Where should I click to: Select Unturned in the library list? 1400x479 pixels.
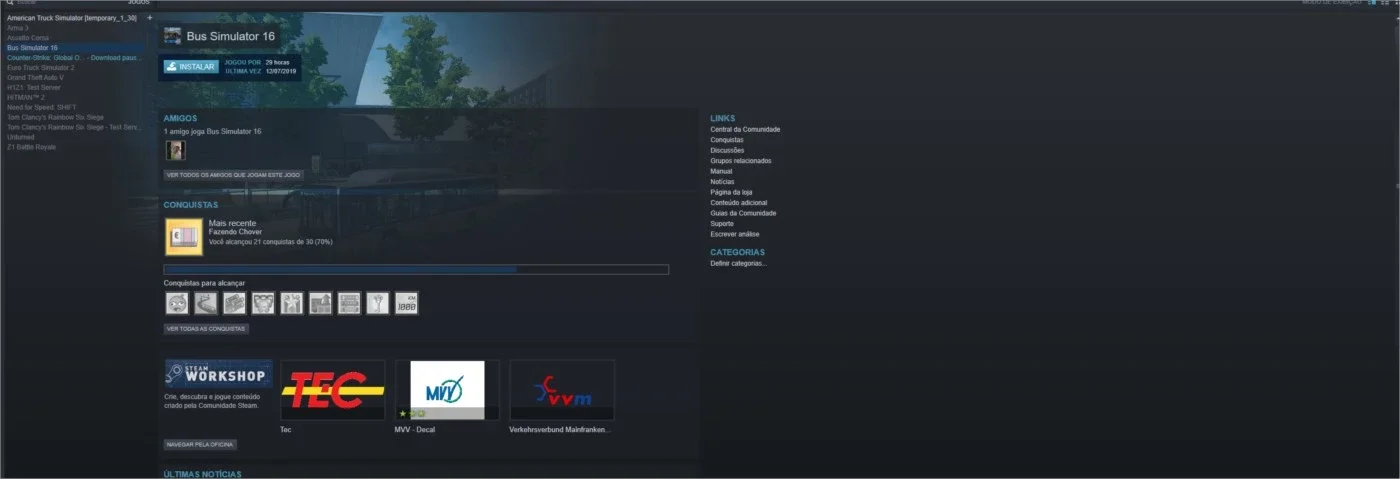21,137
